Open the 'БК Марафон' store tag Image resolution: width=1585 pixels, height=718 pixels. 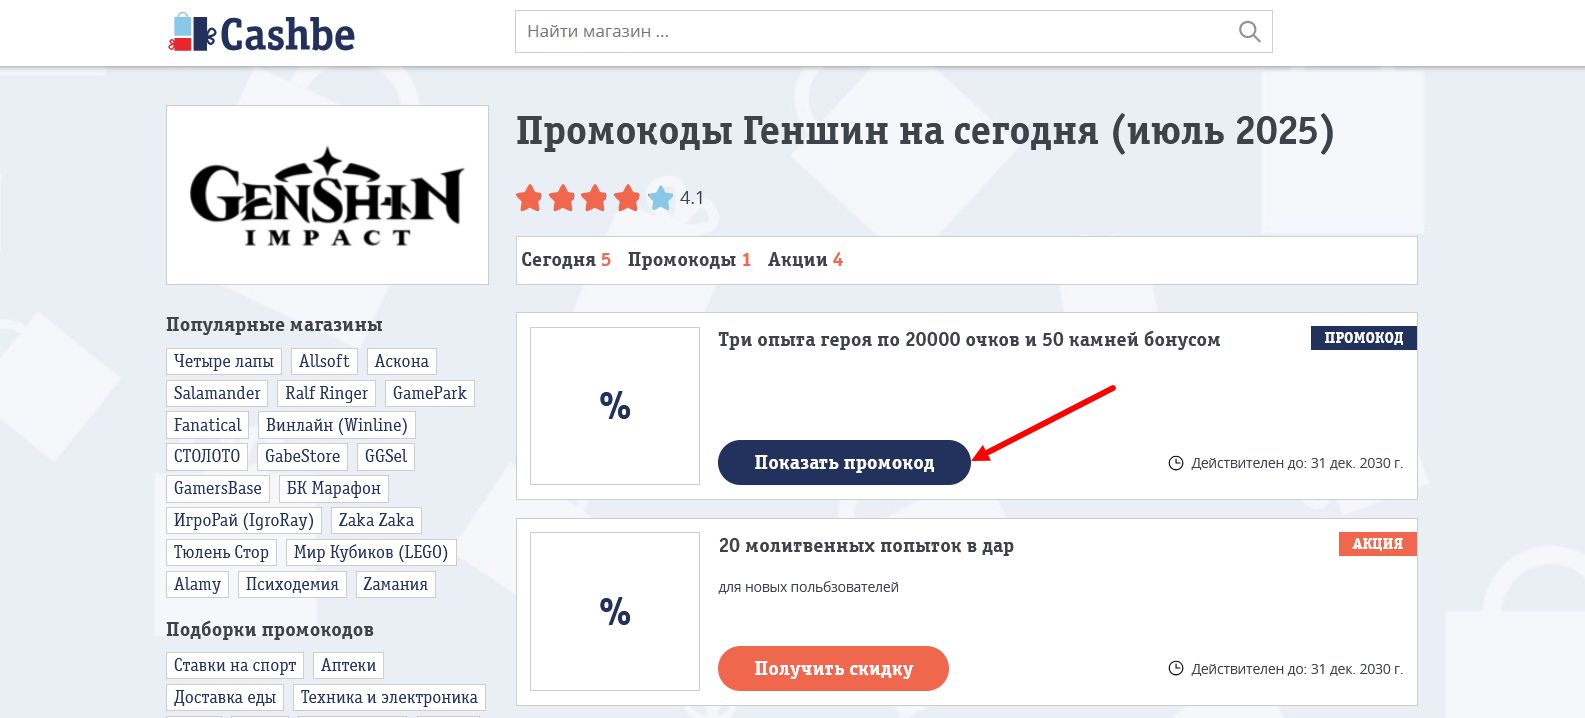point(334,488)
